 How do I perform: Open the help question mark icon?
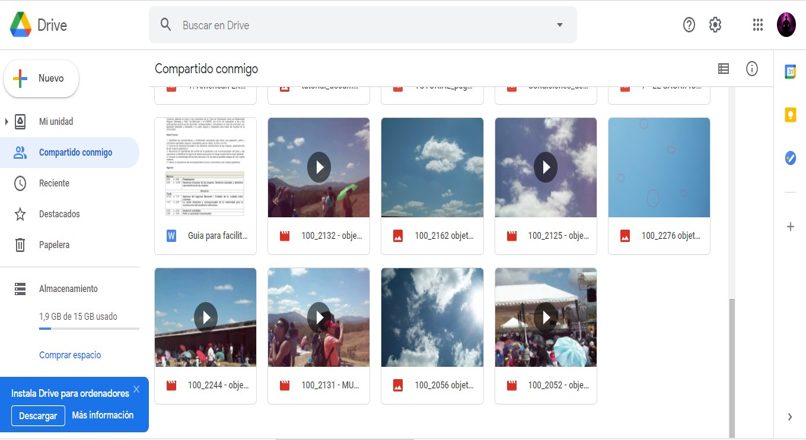689,25
